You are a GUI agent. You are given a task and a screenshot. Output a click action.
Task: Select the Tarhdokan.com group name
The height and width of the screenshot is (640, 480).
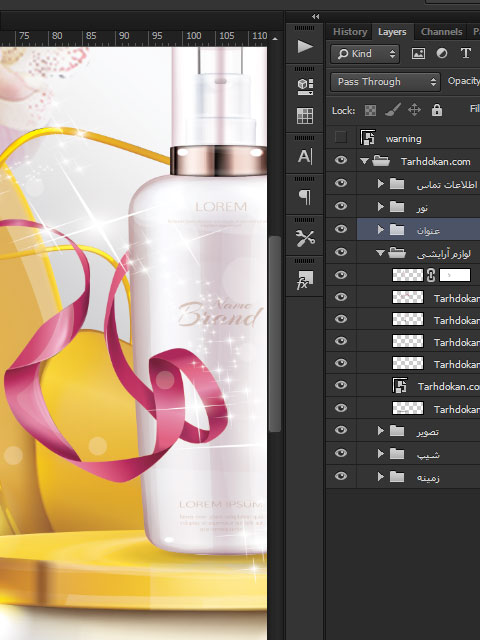coord(435,162)
